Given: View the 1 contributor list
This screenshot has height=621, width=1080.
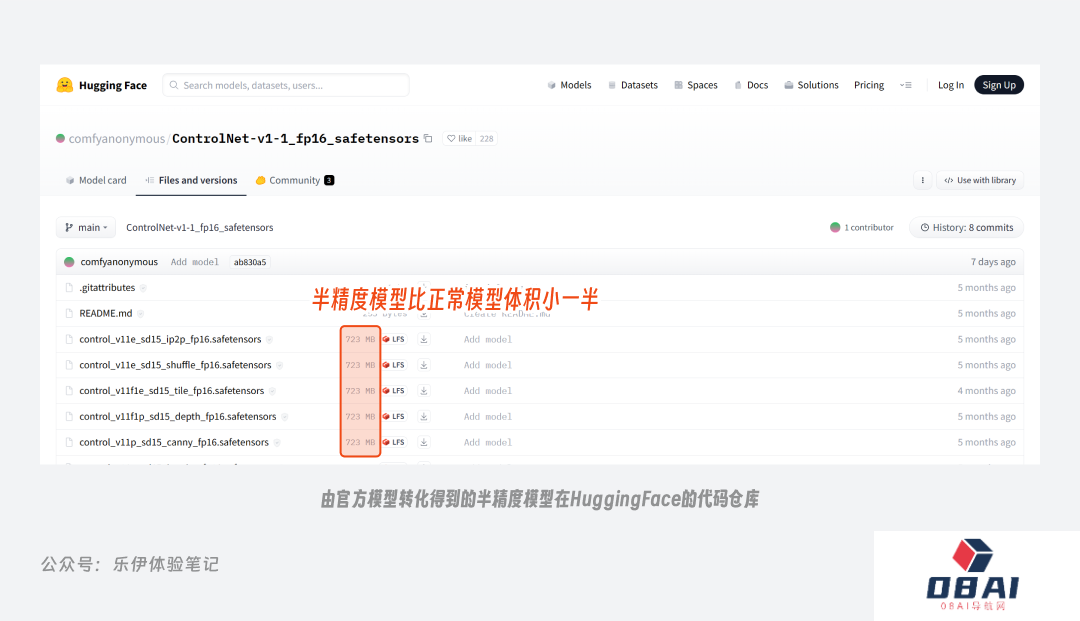Looking at the screenshot, I should 862,227.
